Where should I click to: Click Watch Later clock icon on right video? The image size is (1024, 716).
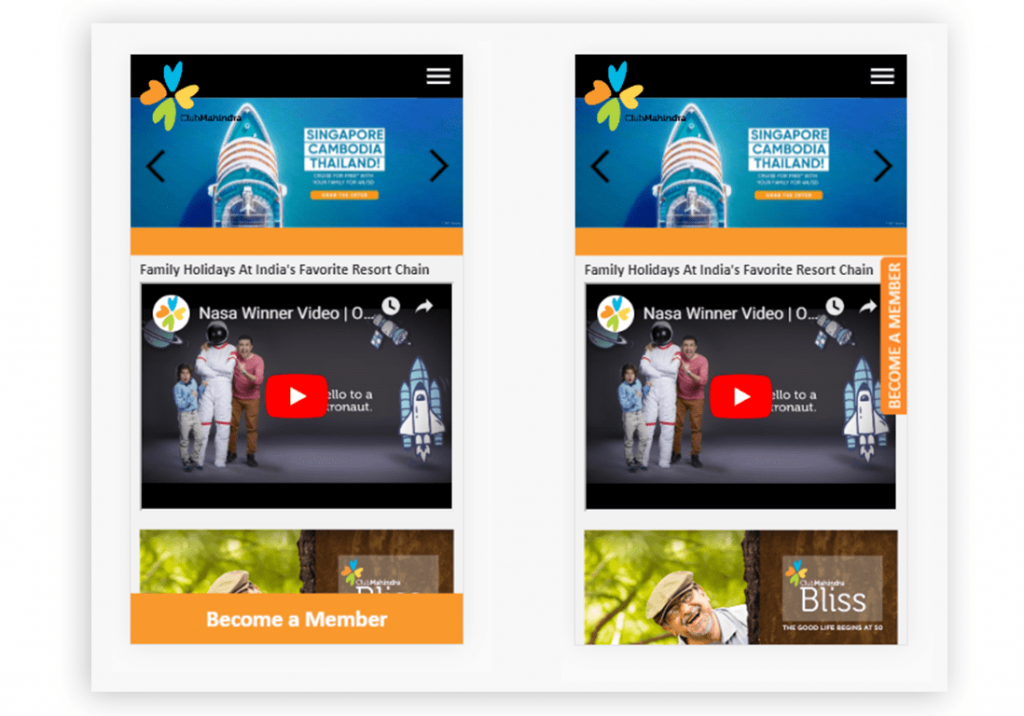click(x=834, y=306)
